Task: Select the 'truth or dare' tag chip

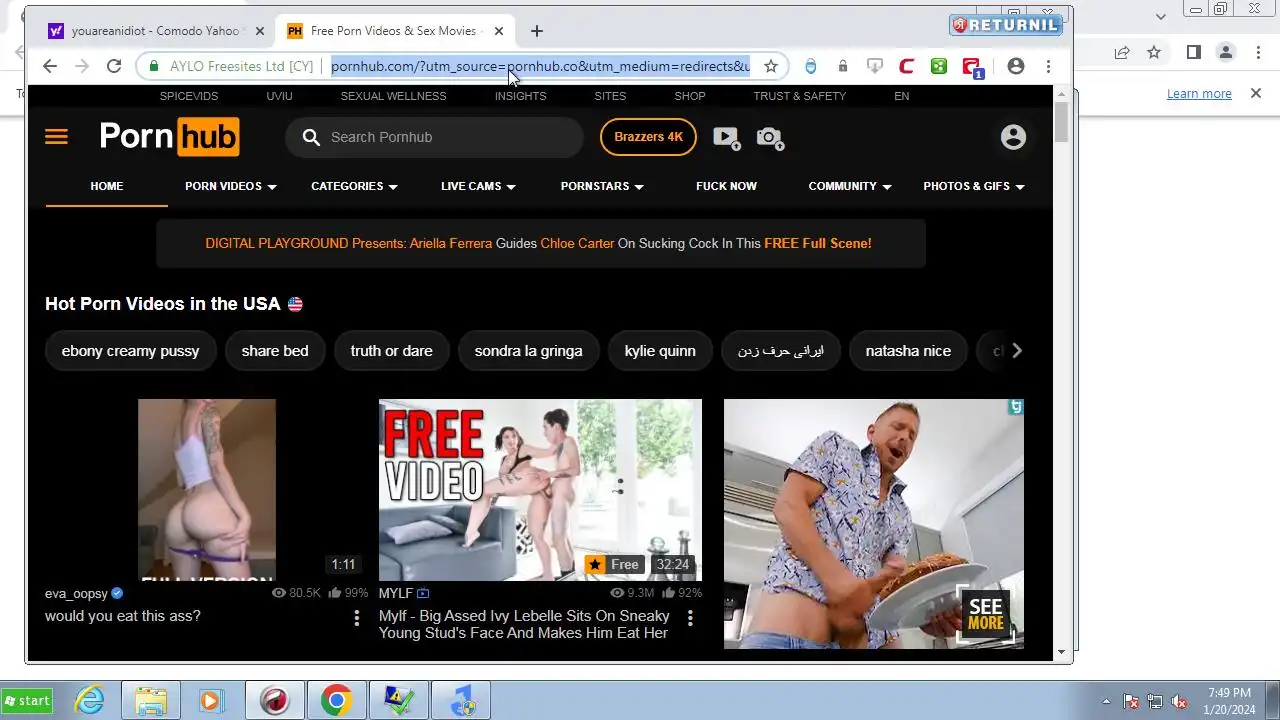Action: pos(391,351)
